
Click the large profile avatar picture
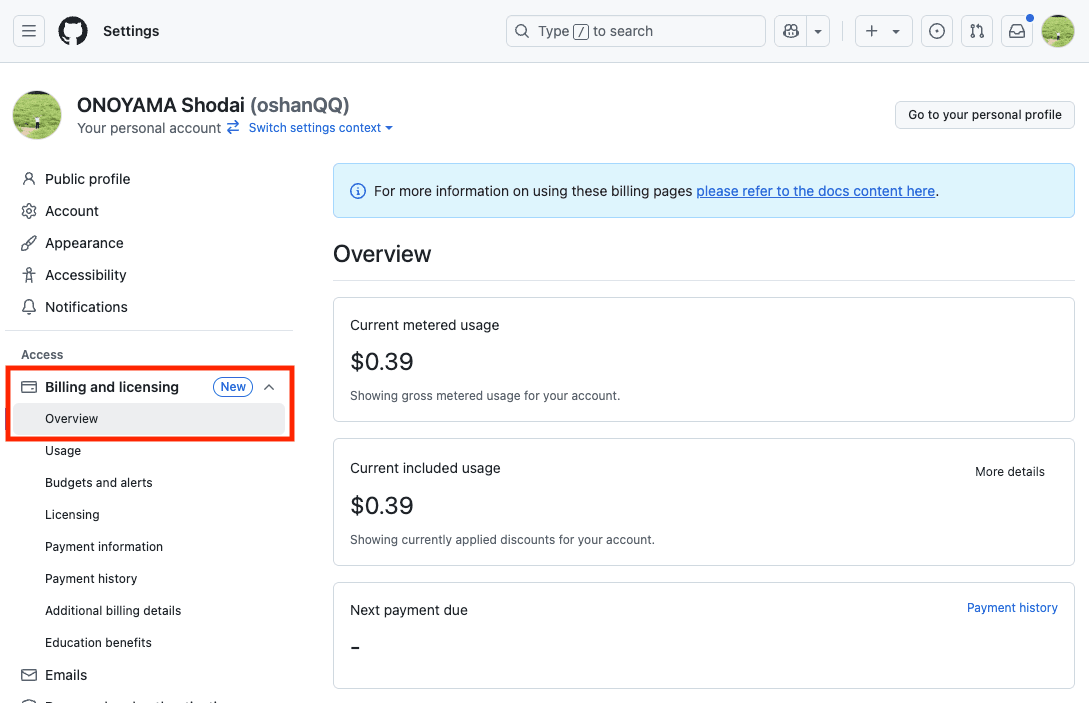click(37, 115)
